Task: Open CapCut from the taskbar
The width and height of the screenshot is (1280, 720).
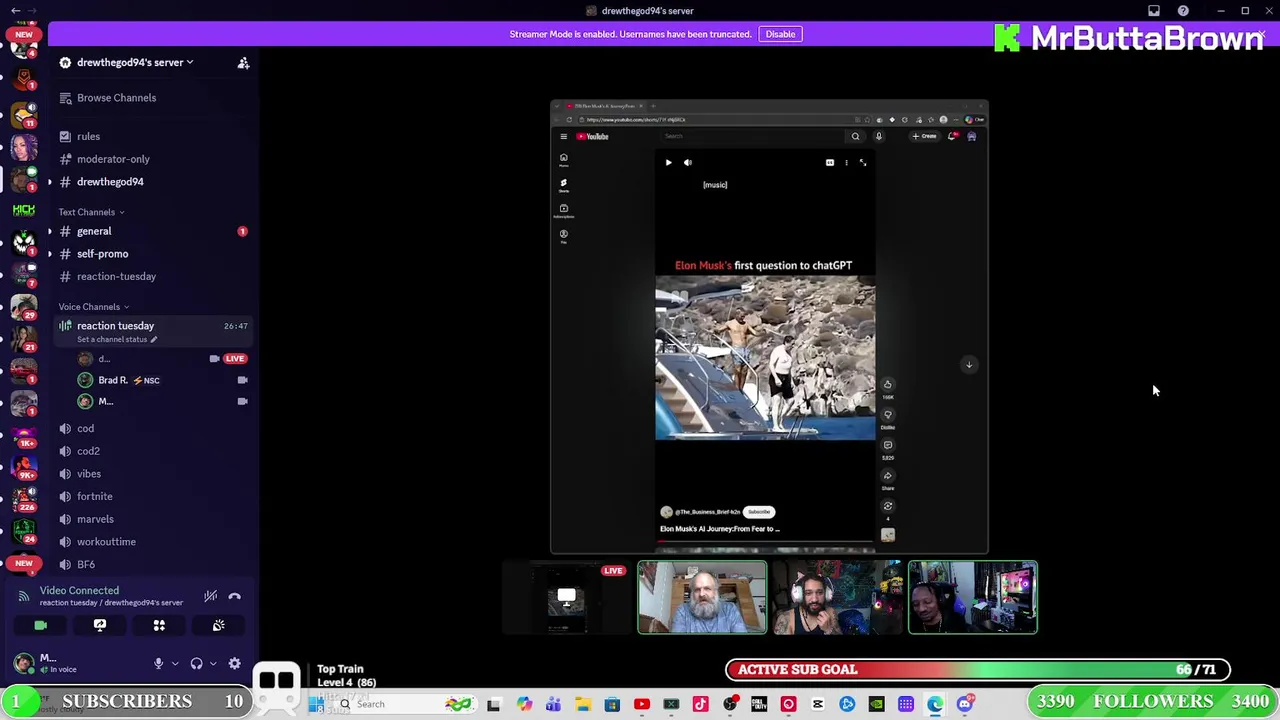Action: [818, 704]
